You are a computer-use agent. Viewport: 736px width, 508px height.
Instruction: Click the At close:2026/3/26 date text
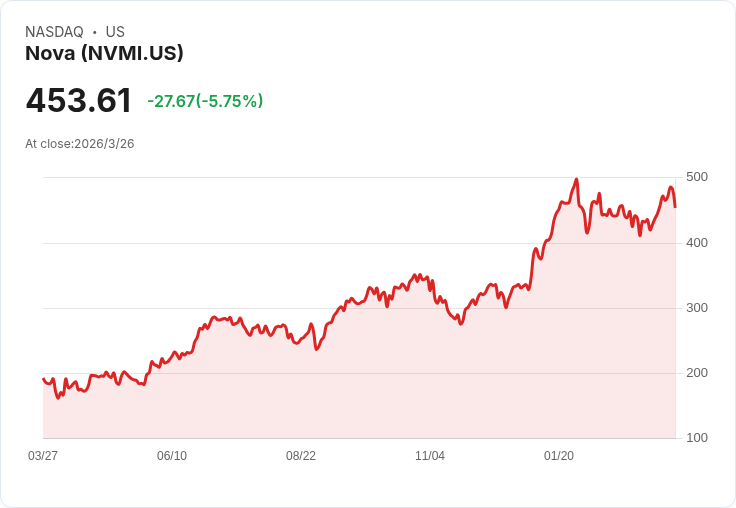click(x=79, y=143)
